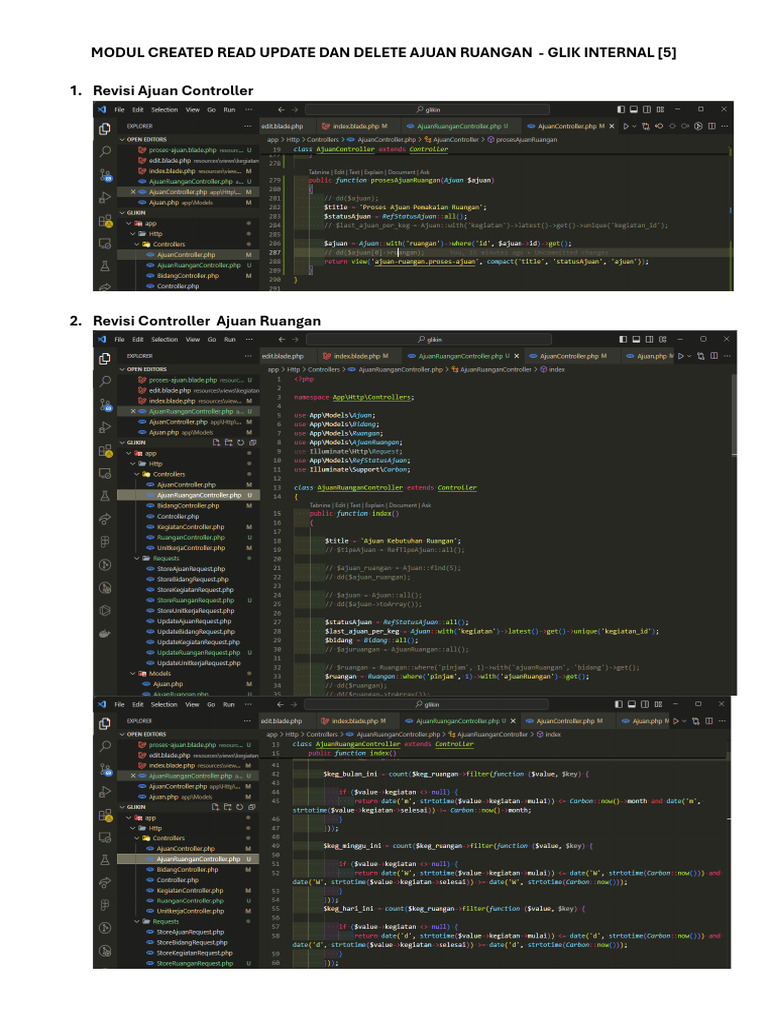The height and width of the screenshot is (1024, 768).
Task: Open Search icon in Revisi Ajuan Controller screenshot
Action: [104, 152]
